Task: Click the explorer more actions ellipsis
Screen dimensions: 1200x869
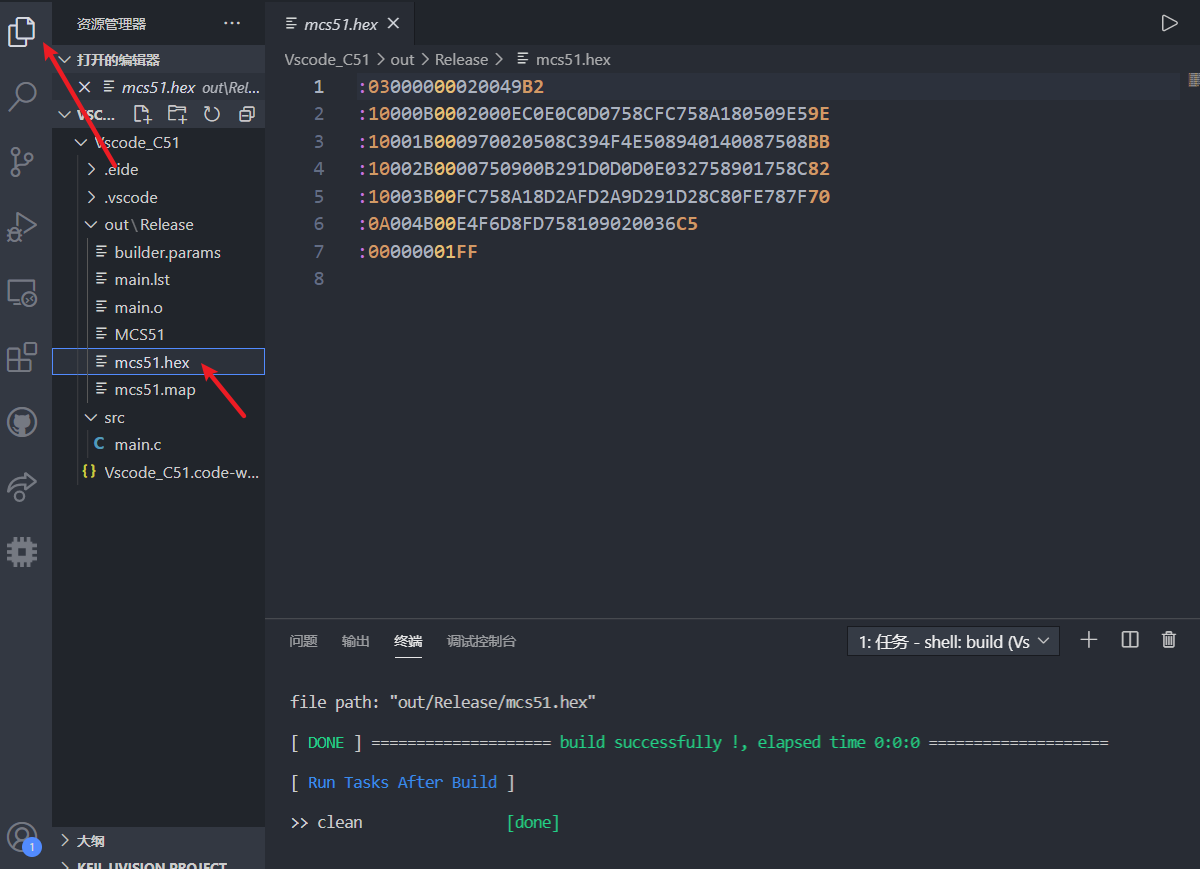Action: point(232,23)
